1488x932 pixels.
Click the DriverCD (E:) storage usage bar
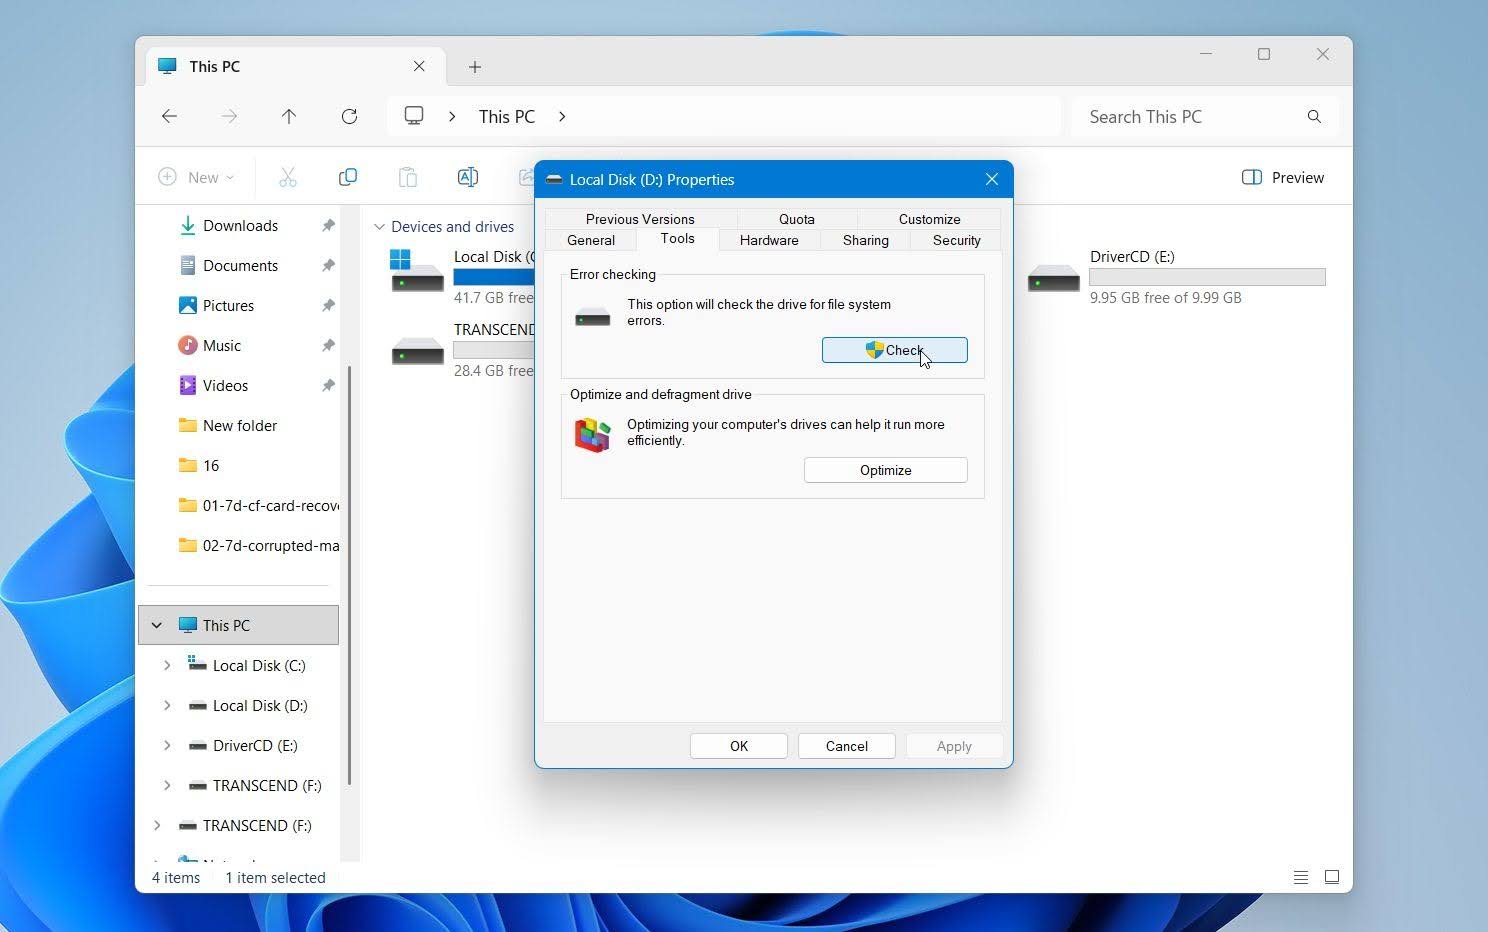click(x=1208, y=277)
